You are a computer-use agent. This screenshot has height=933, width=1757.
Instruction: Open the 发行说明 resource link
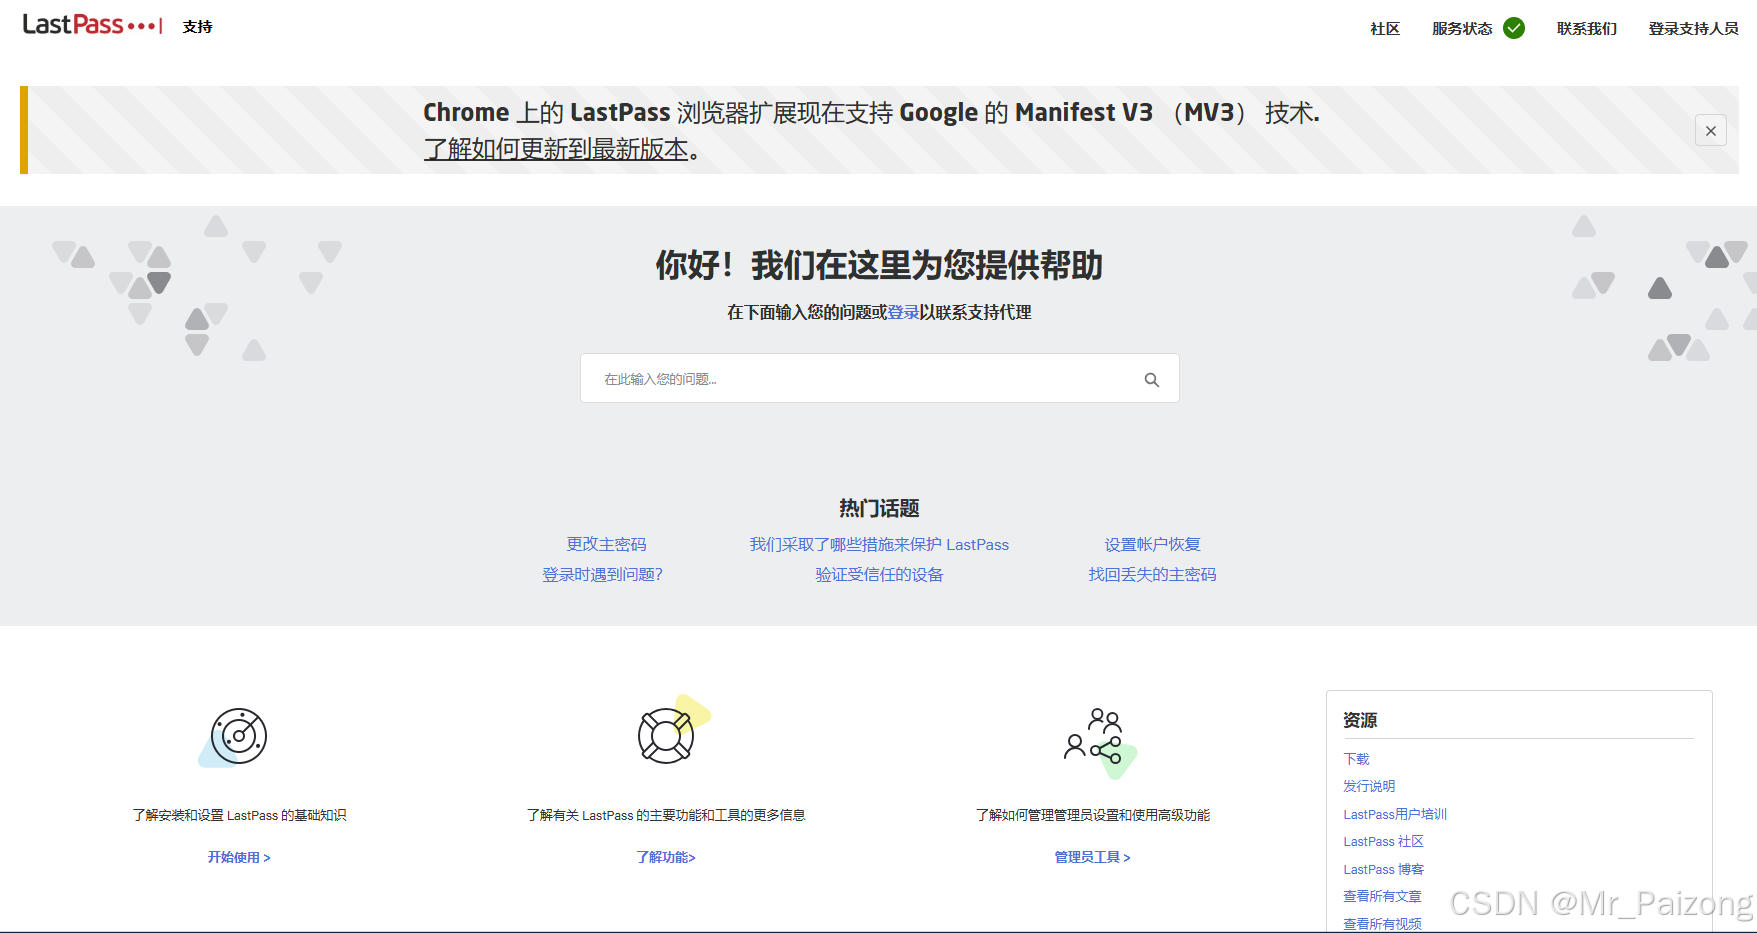click(x=1369, y=786)
